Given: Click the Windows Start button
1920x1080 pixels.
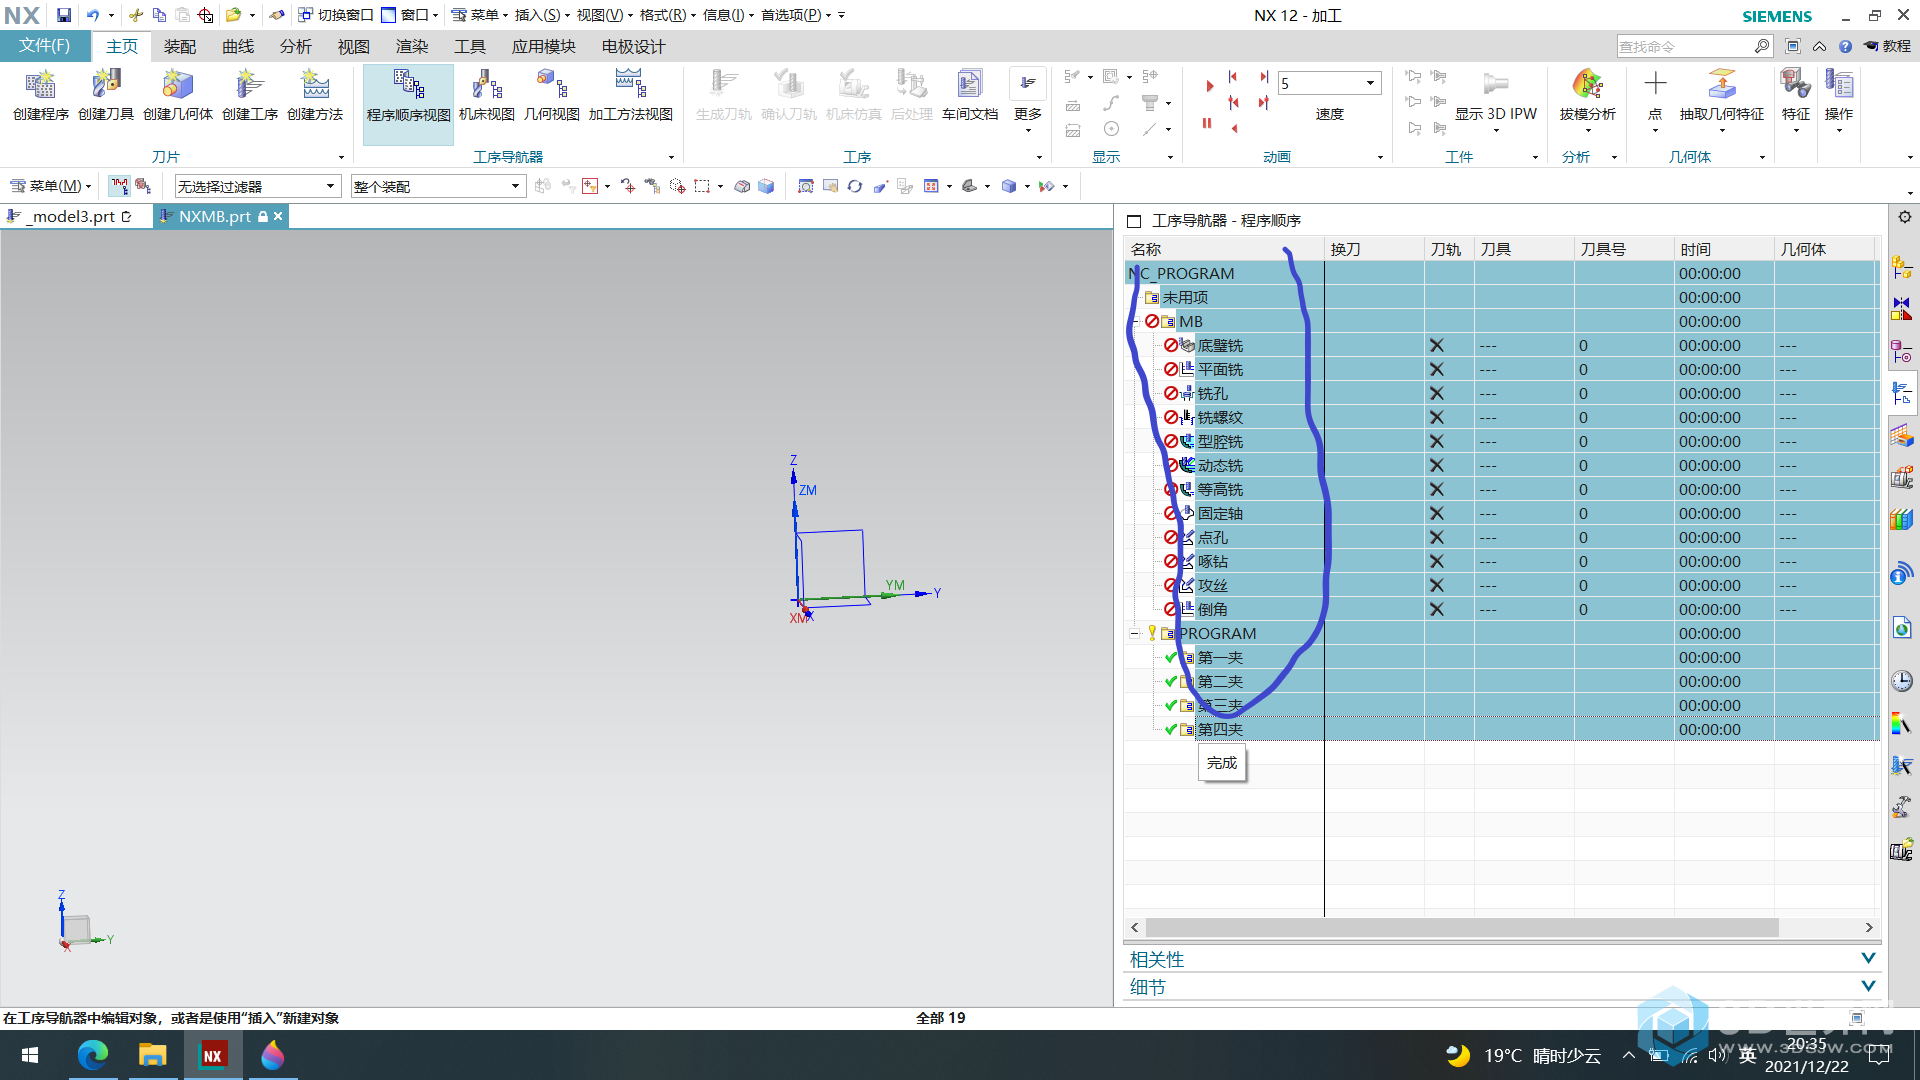Looking at the screenshot, I should tap(30, 1055).
